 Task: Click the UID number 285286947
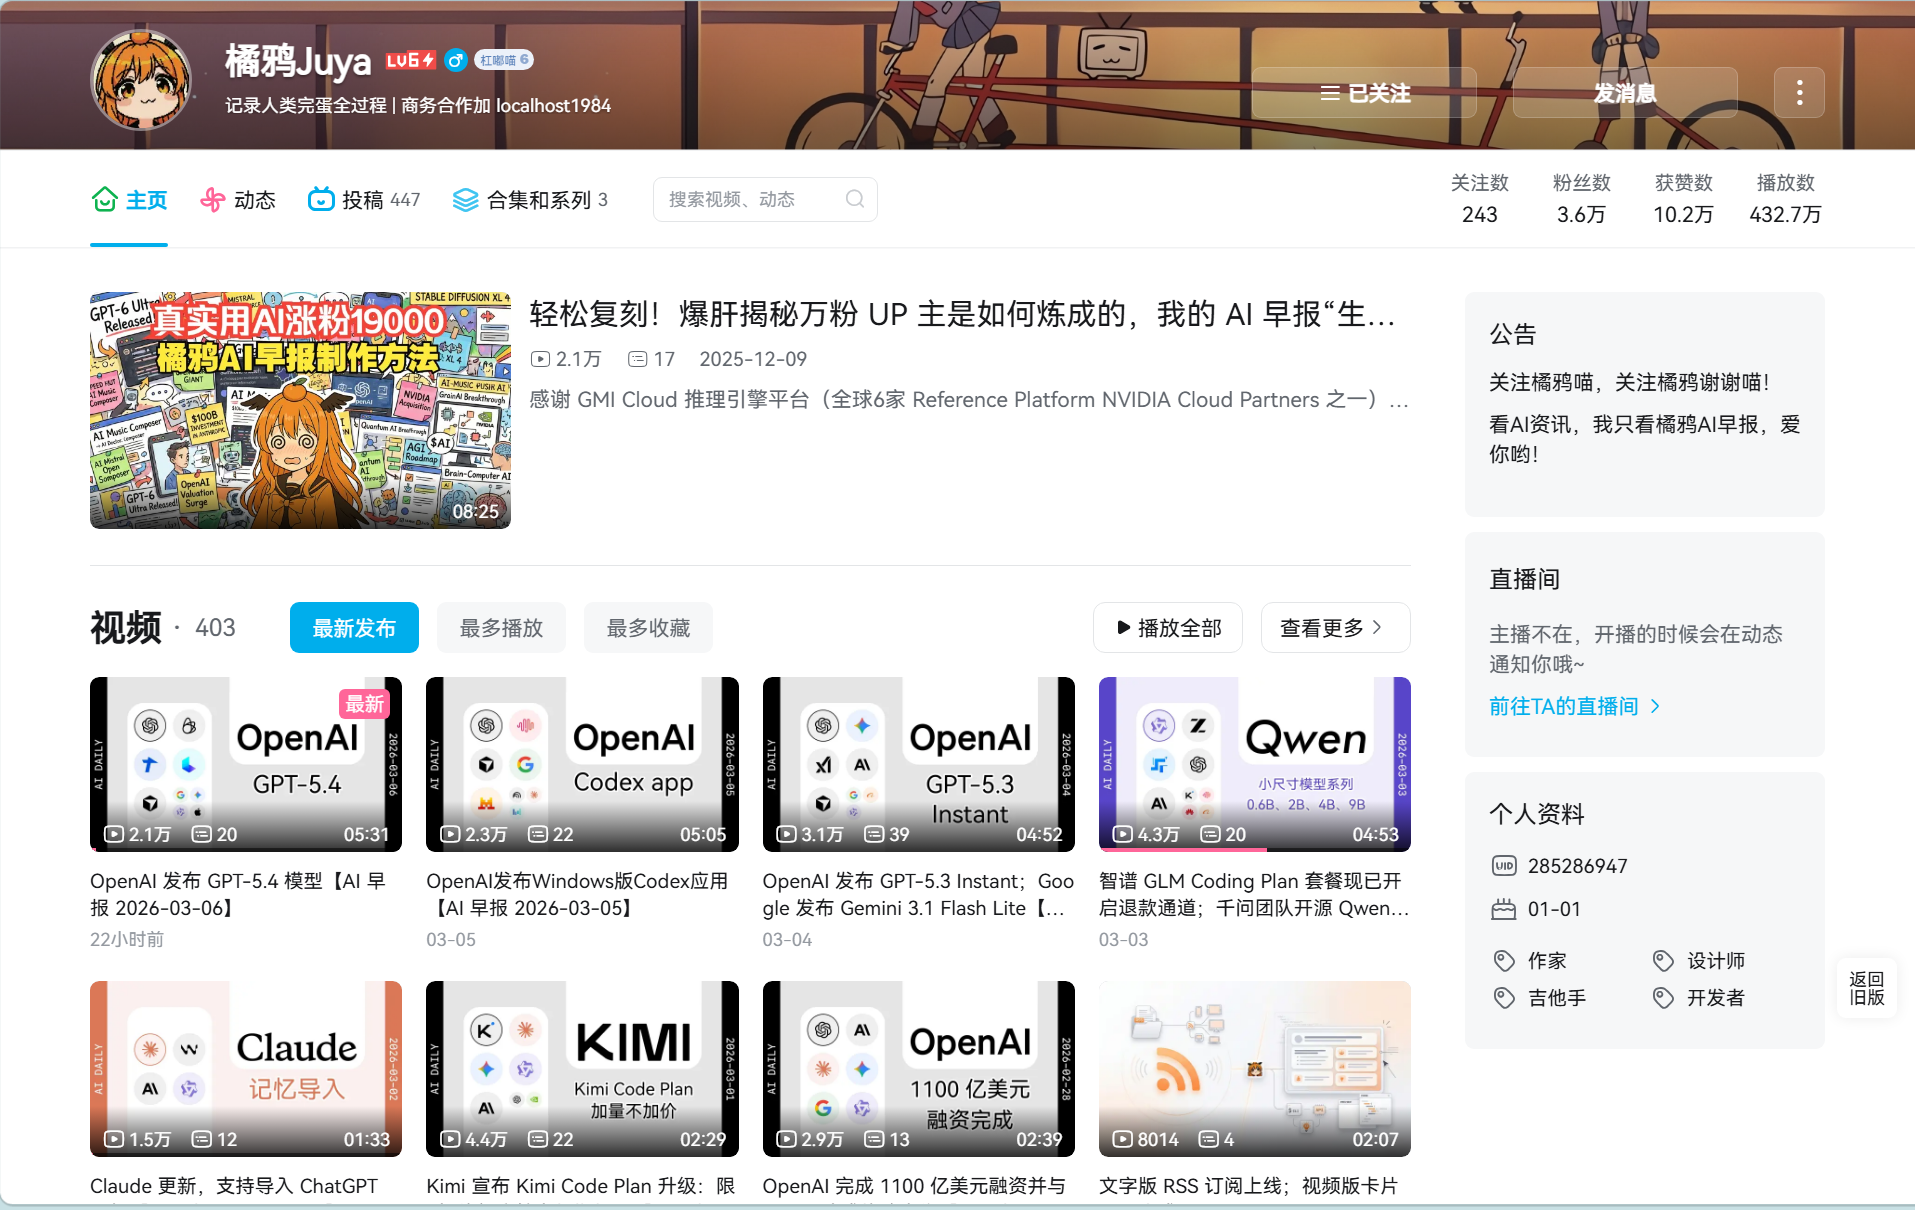pyautogui.click(x=1577, y=866)
